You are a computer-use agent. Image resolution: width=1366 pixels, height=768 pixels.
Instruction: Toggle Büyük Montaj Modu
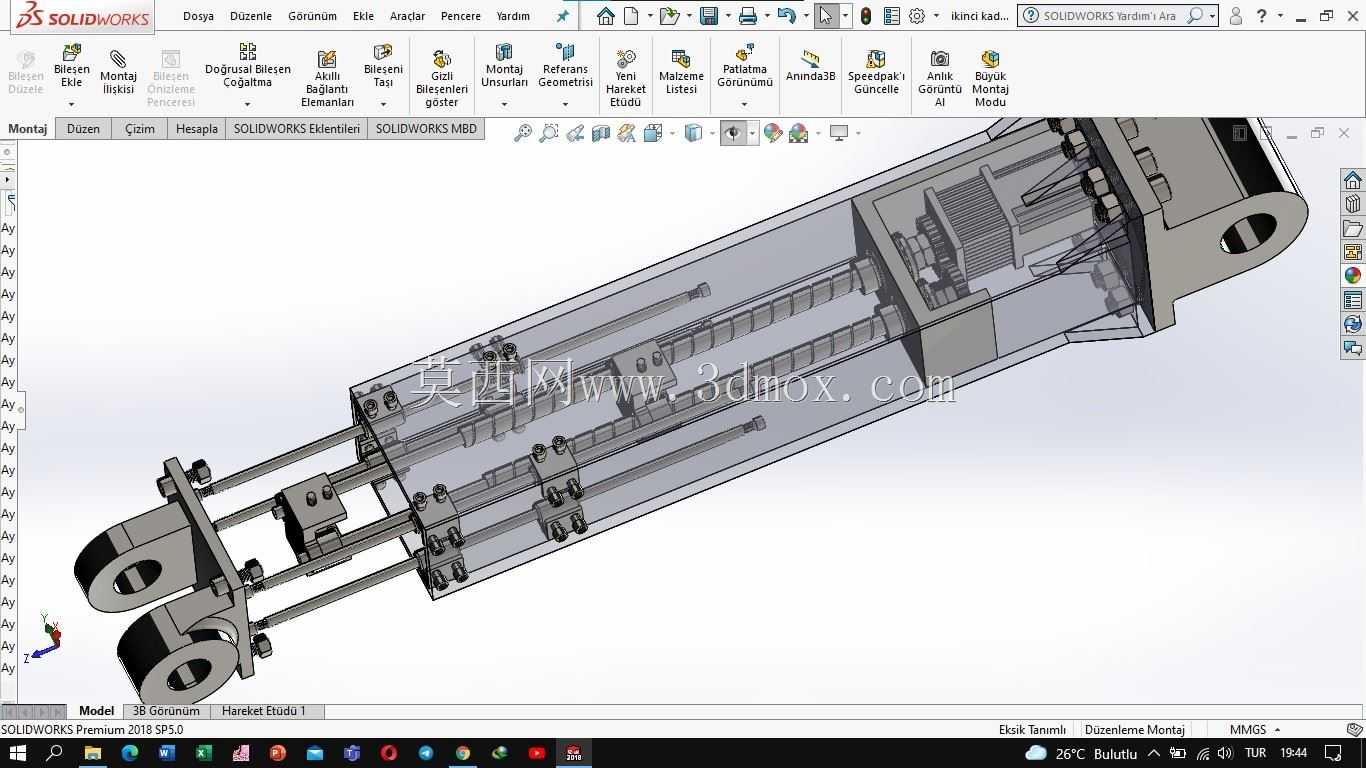point(990,76)
